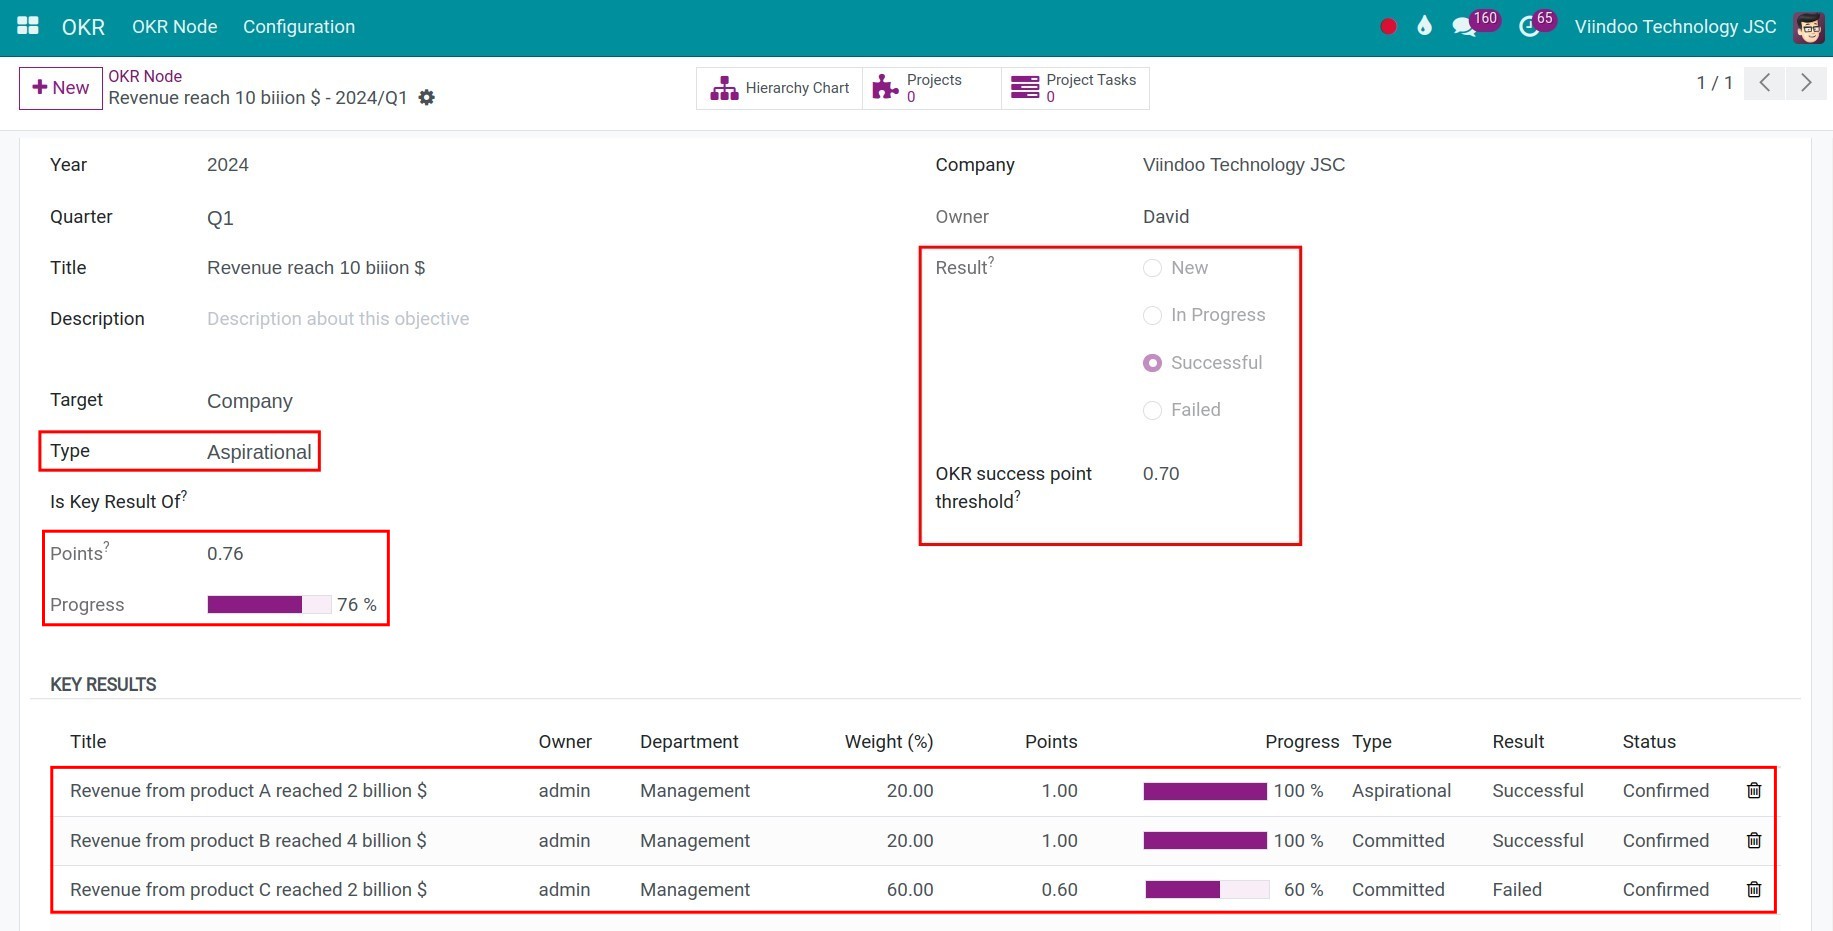Open the apps grid menu
Viewport: 1833px width, 931px height.
pos(27,27)
